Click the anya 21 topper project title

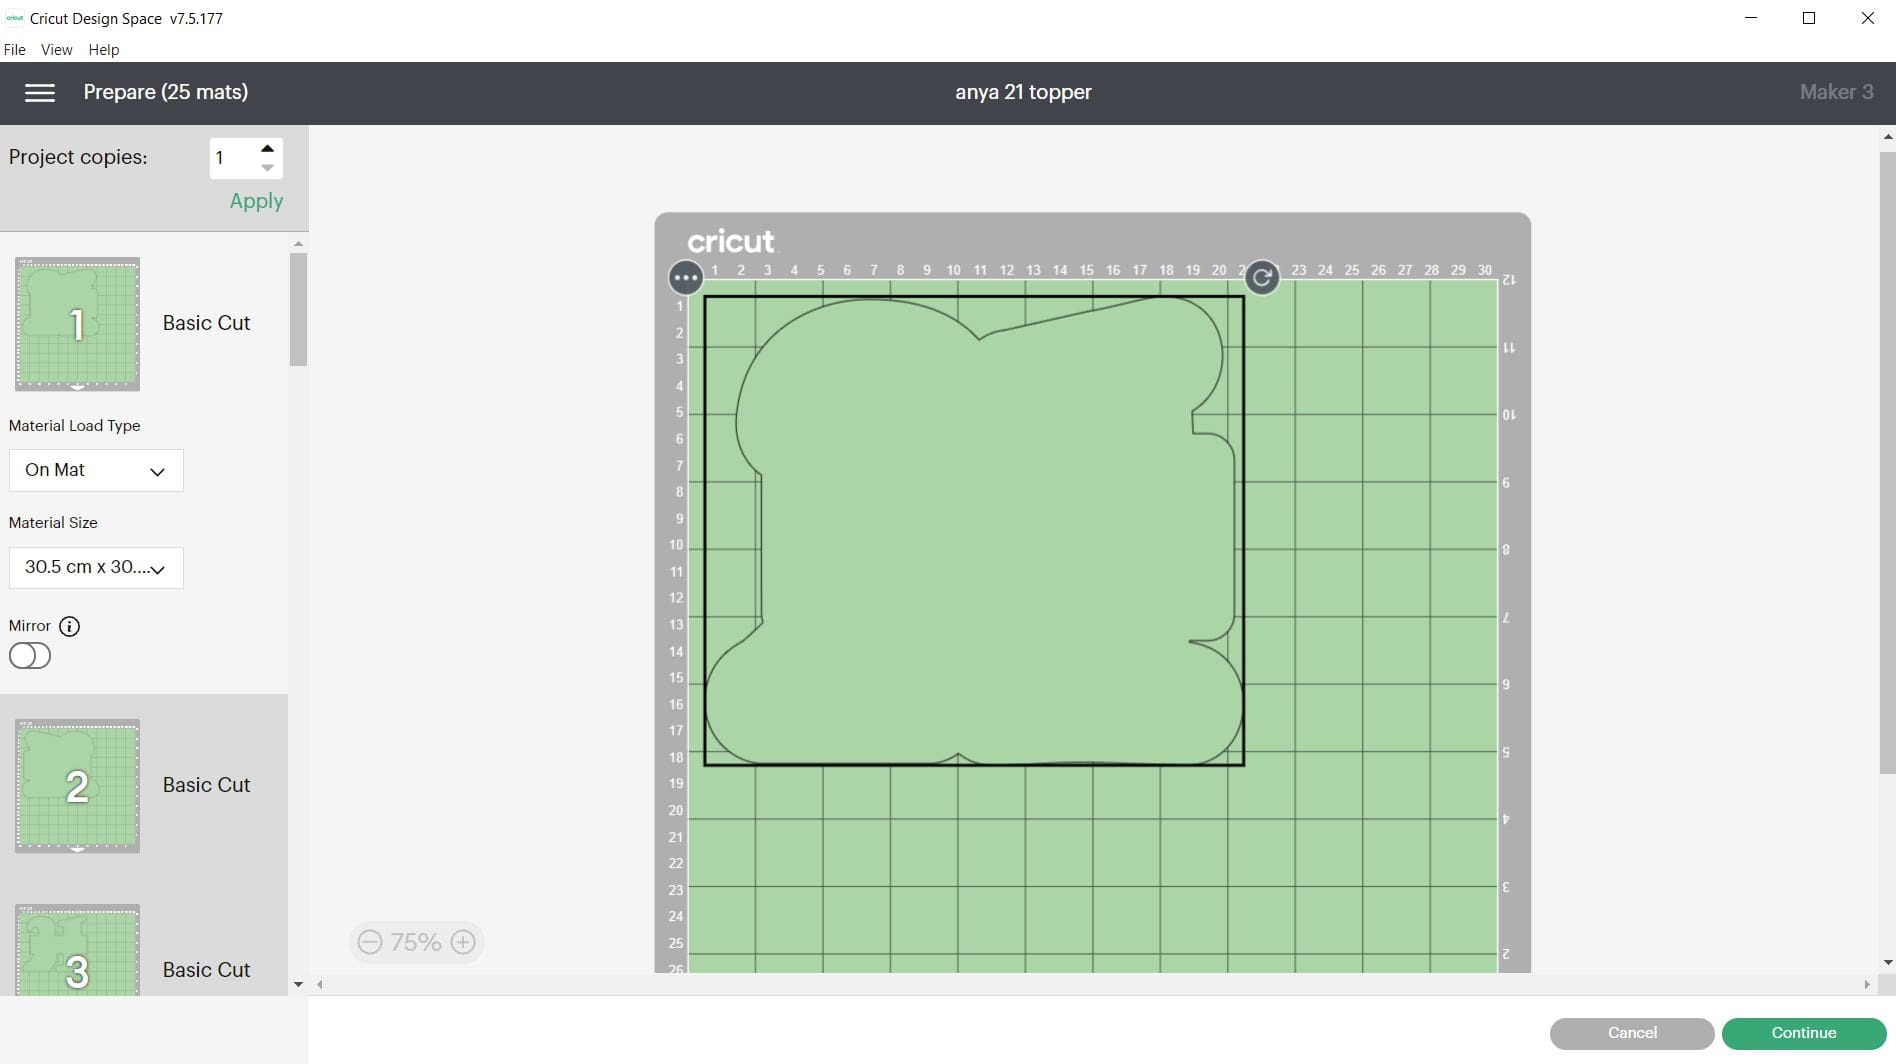tap(1023, 92)
